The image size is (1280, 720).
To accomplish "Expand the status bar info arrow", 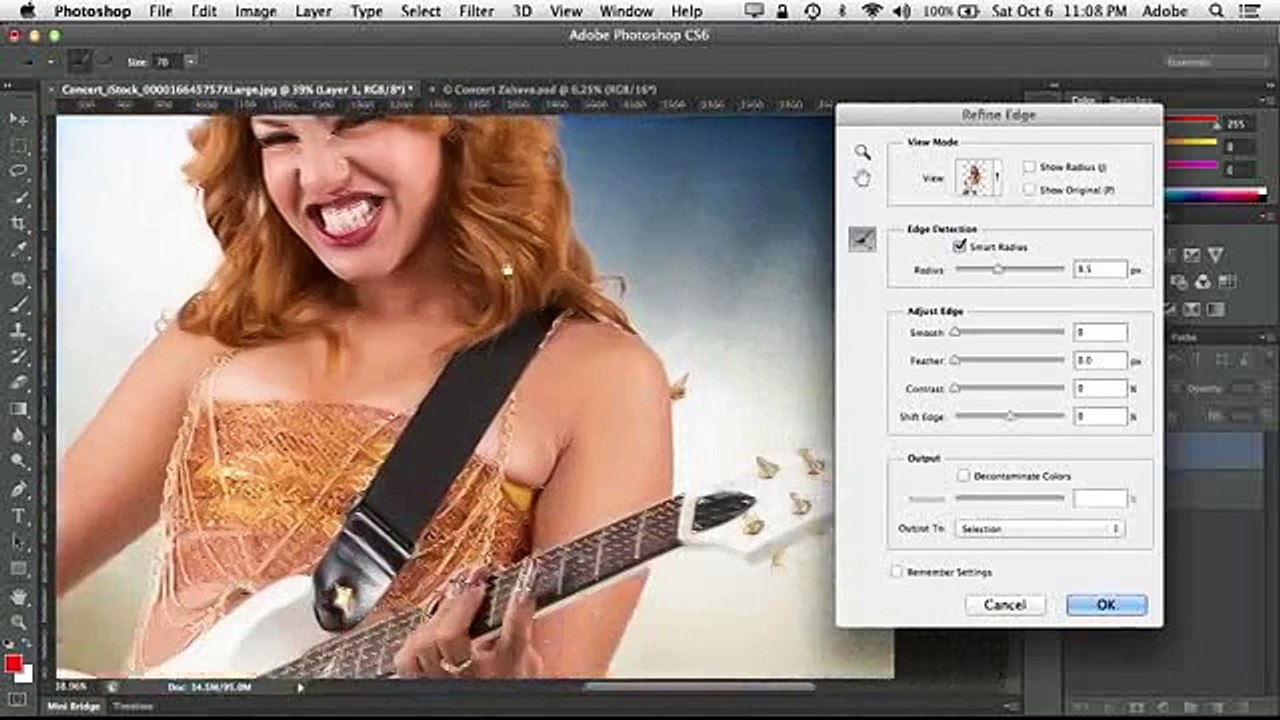I will pos(301,687).
